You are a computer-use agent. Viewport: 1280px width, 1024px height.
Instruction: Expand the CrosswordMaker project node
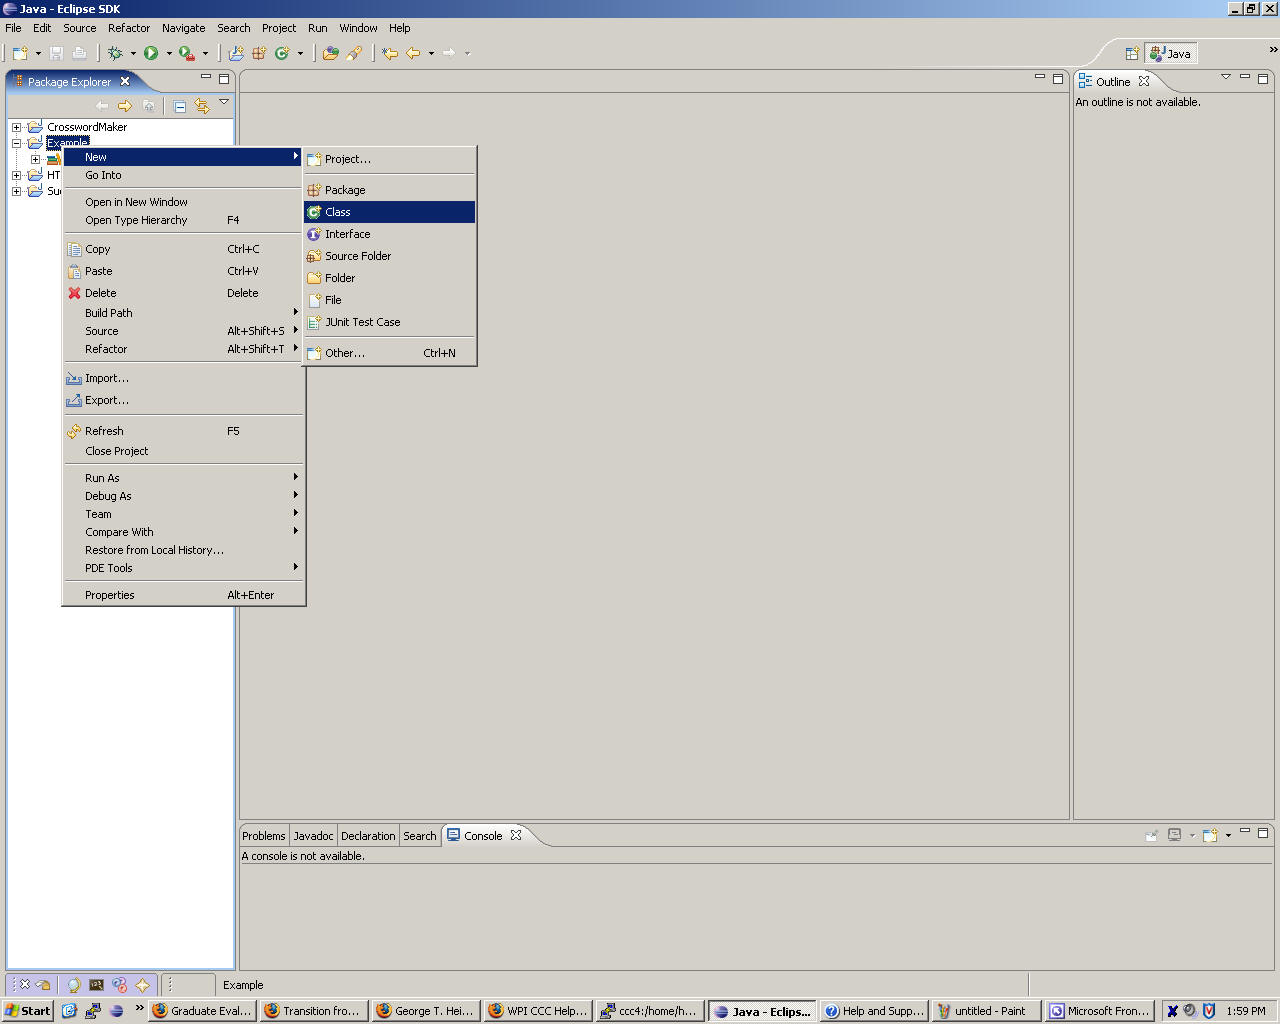coord(16,127)
